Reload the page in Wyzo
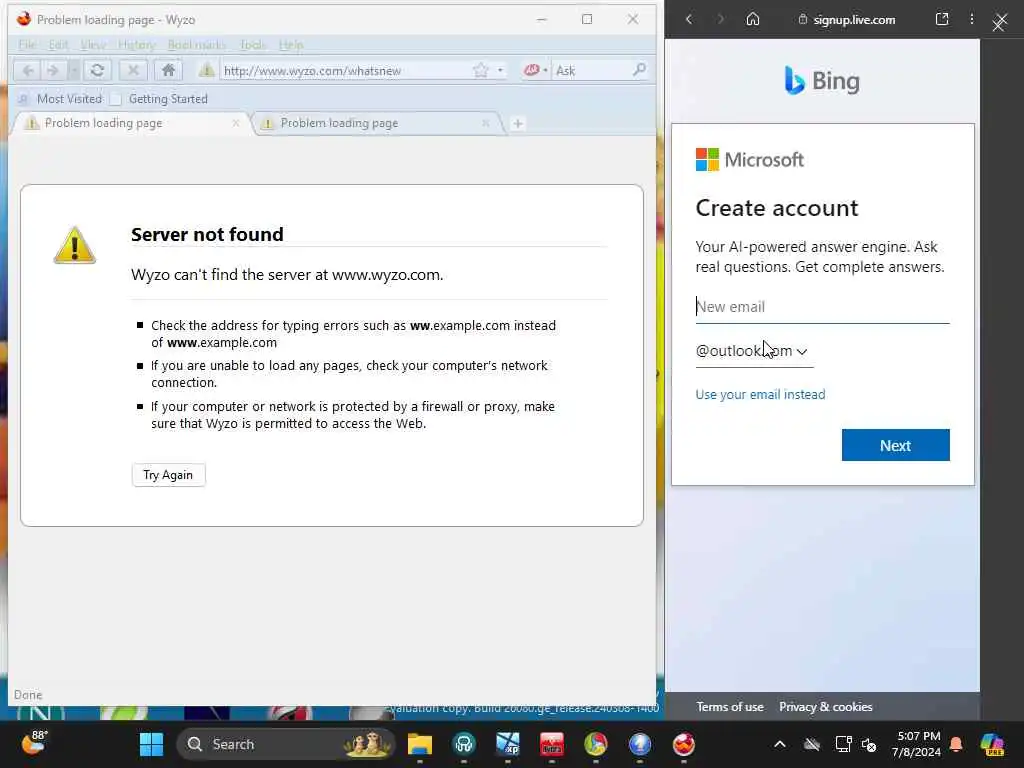This screenshot has height=768, width=1024. [97, 71]
